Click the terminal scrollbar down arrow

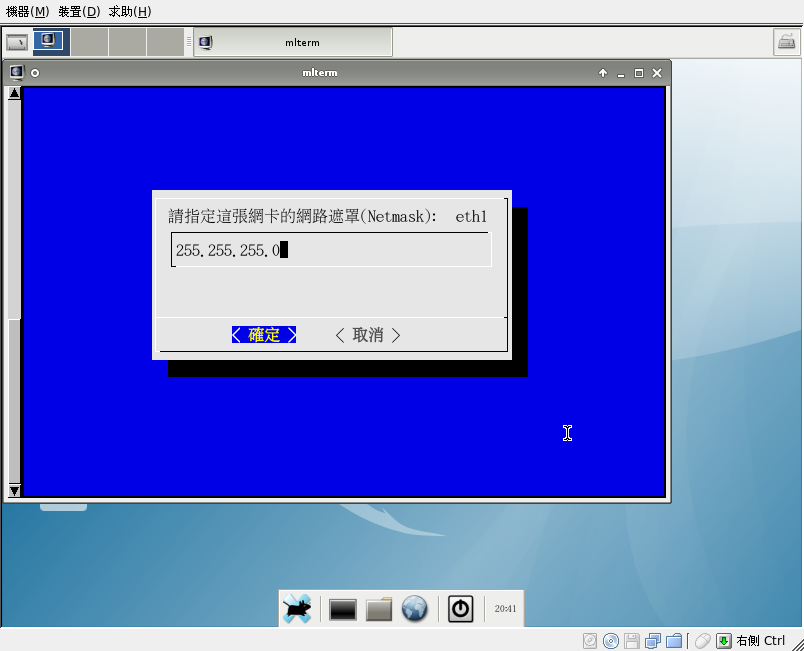tap(14, 491)
